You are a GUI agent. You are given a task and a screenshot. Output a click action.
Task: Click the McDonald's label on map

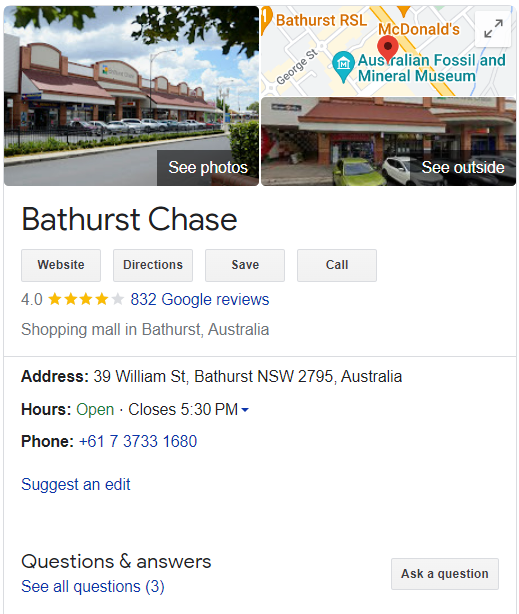click(418, 29)
